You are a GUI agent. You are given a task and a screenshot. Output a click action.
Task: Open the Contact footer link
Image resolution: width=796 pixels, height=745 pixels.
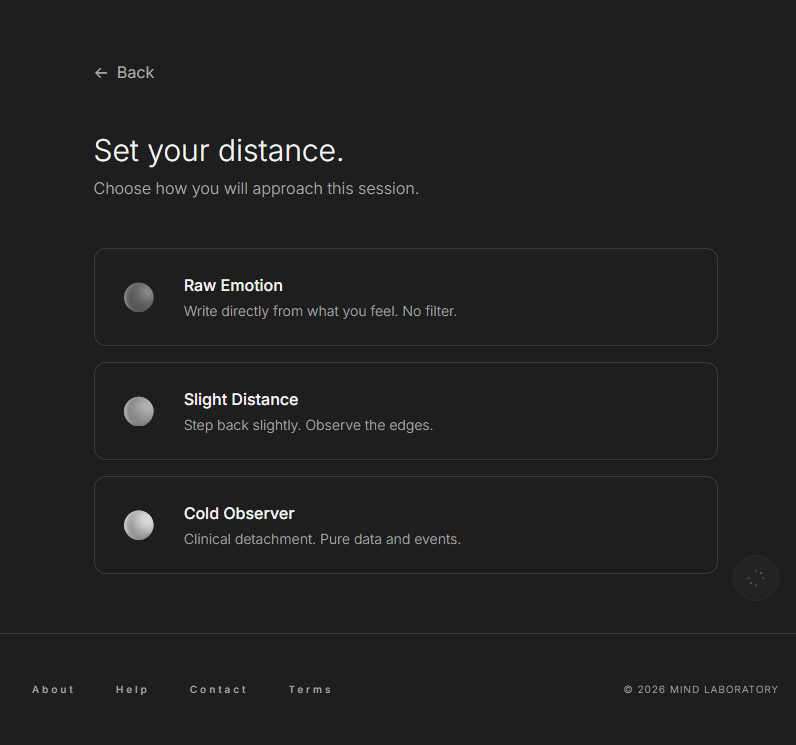click(218, 689)
